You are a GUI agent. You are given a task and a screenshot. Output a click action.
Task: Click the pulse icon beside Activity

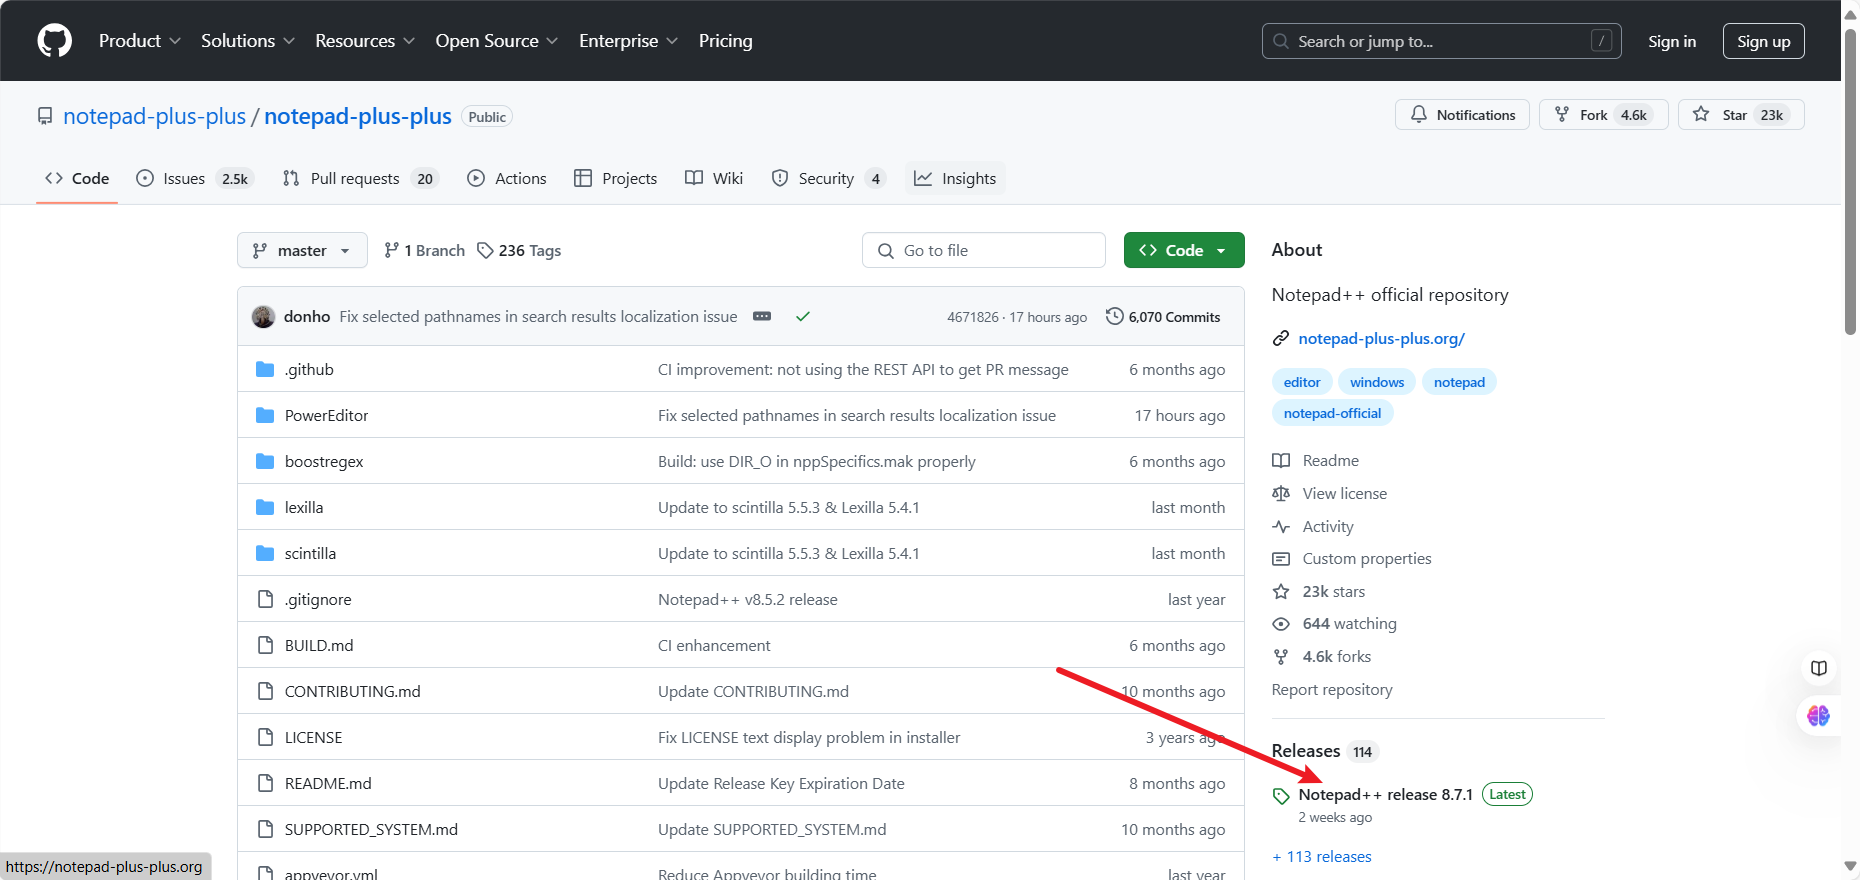click(1281, 526)
